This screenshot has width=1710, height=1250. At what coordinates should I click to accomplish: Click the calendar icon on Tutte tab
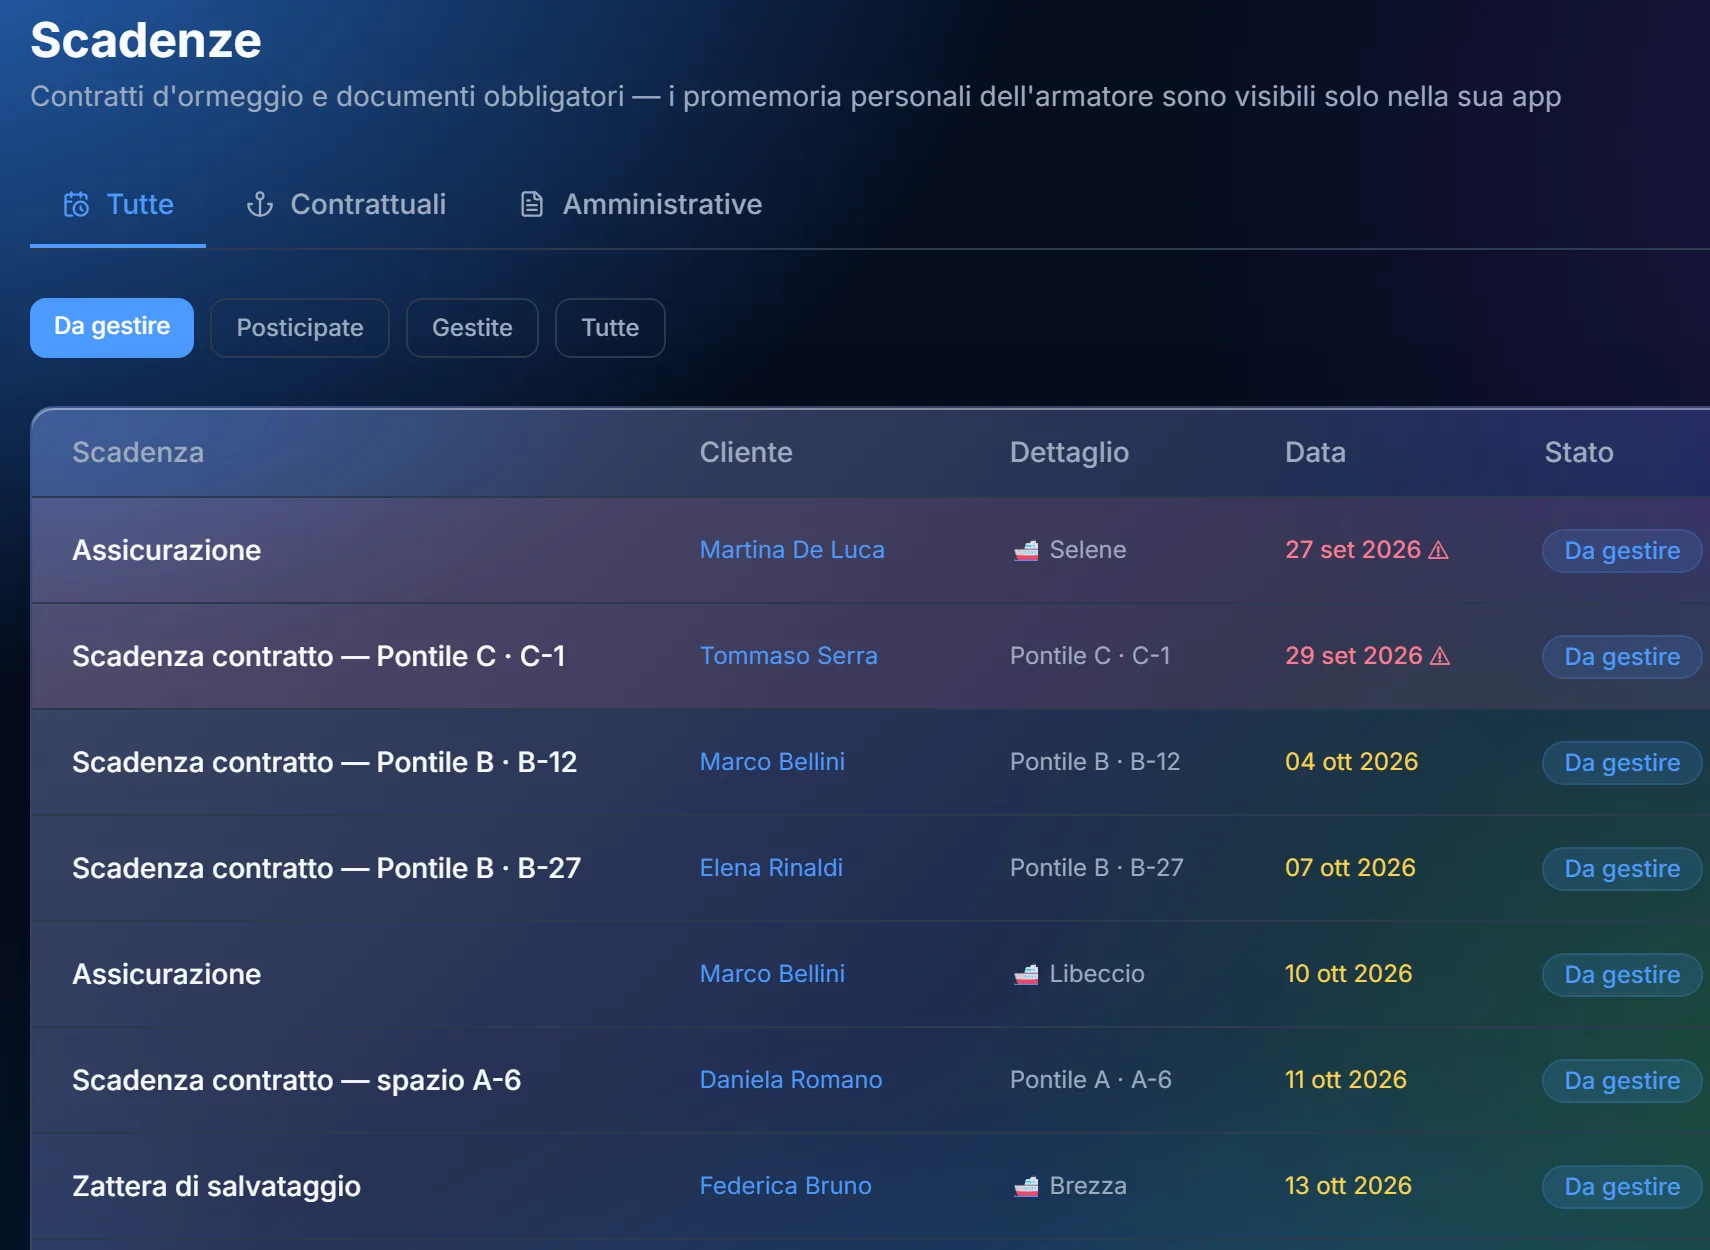(x=77, y=205)
